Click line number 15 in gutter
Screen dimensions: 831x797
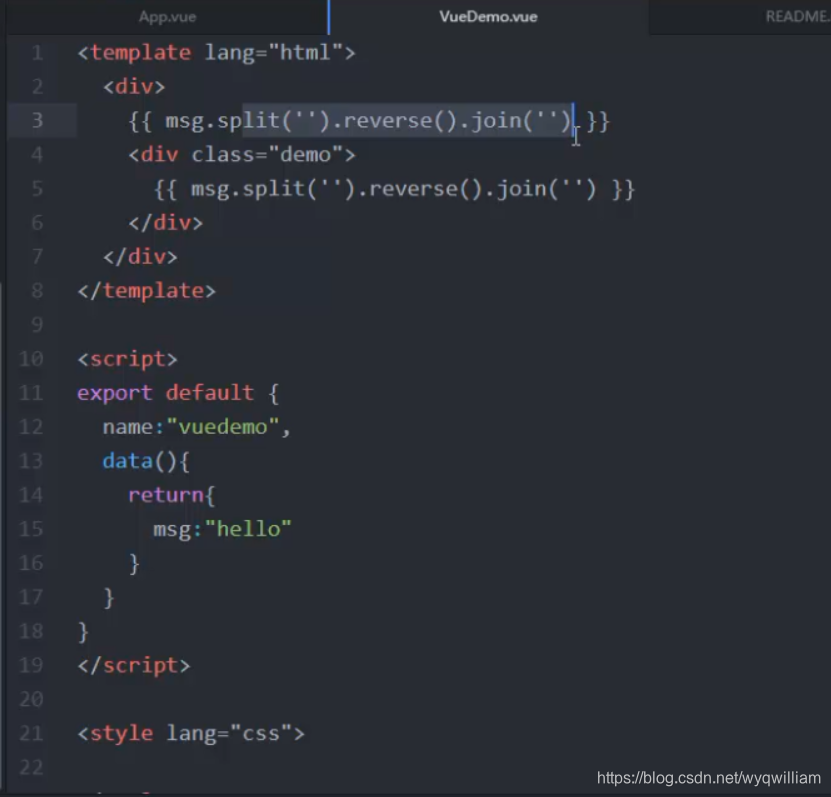coord(31,529)
